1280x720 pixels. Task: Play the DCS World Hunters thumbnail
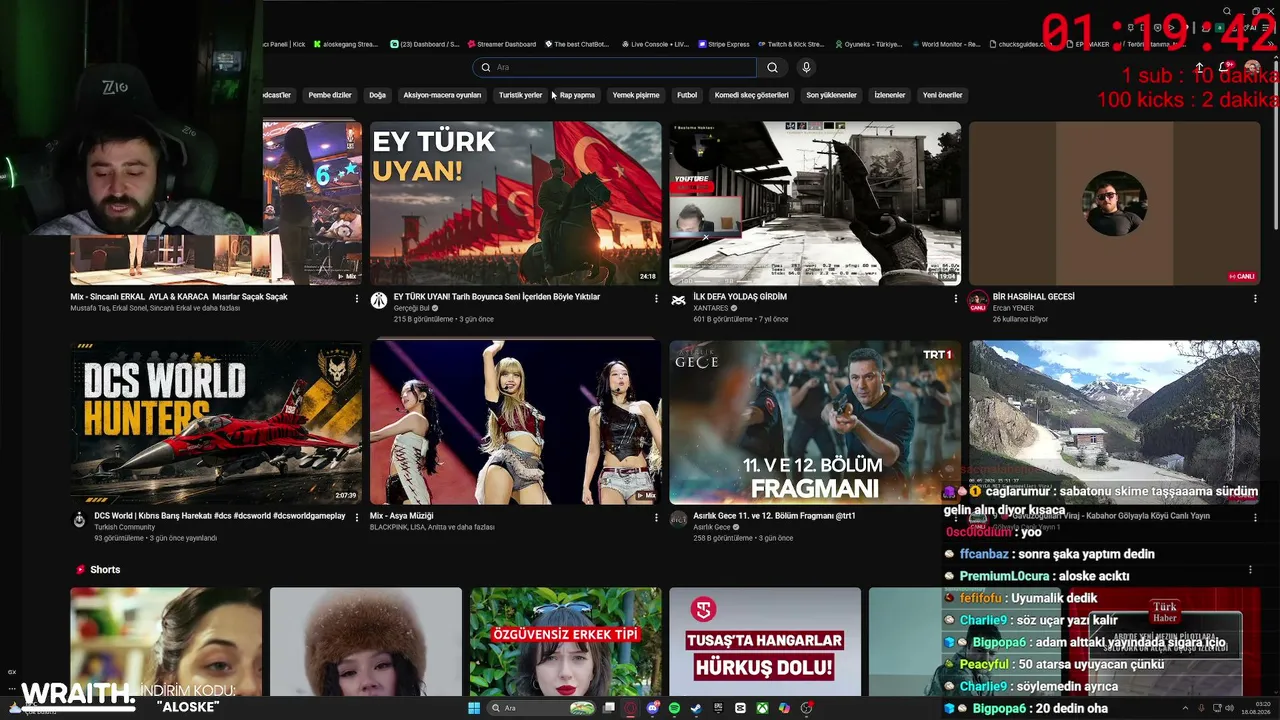pyautogui.click(x=216, y=422)
